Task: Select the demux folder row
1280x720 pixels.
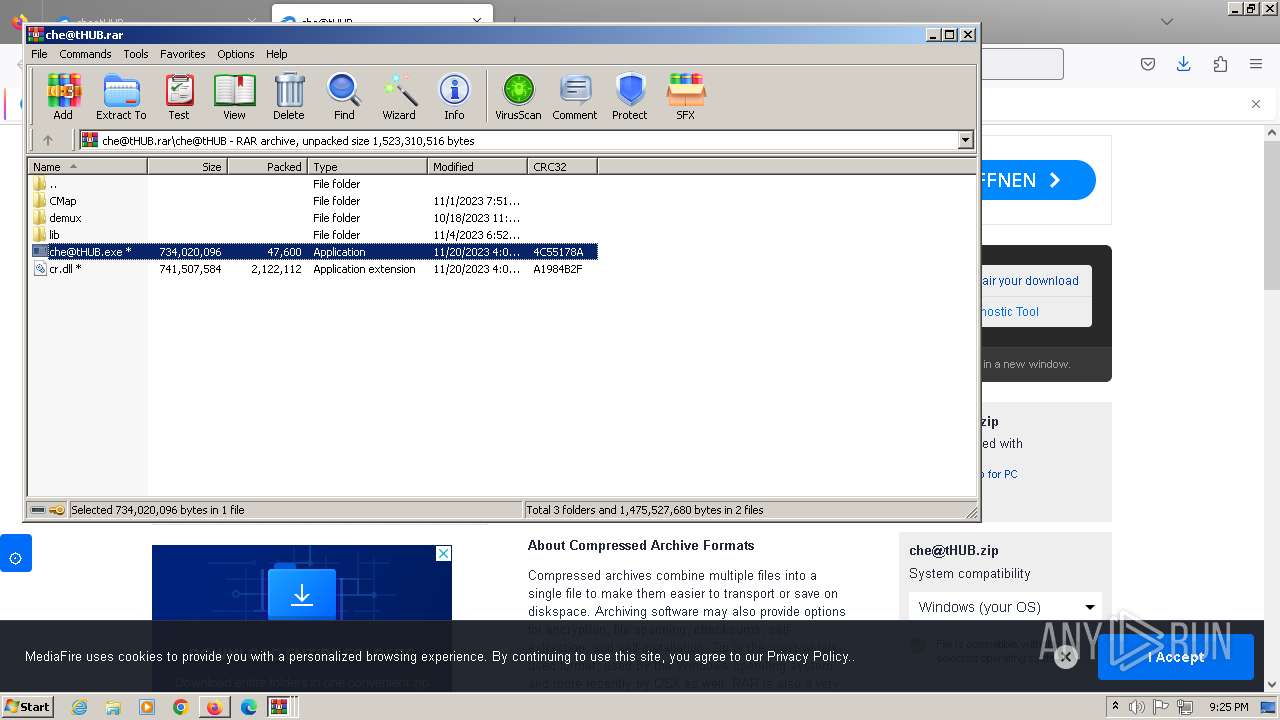Action: click(x=314, y=218)
